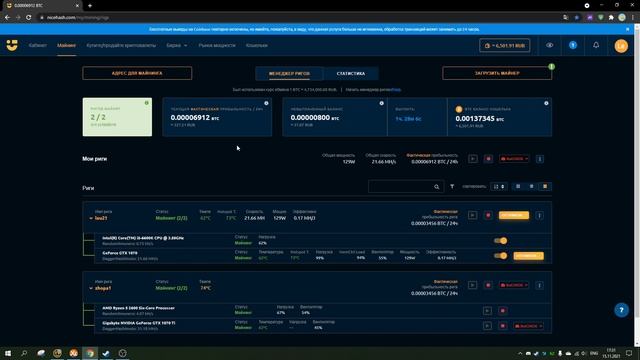Open info icon on BTC wallet balance card

click(x=546, y=103)
